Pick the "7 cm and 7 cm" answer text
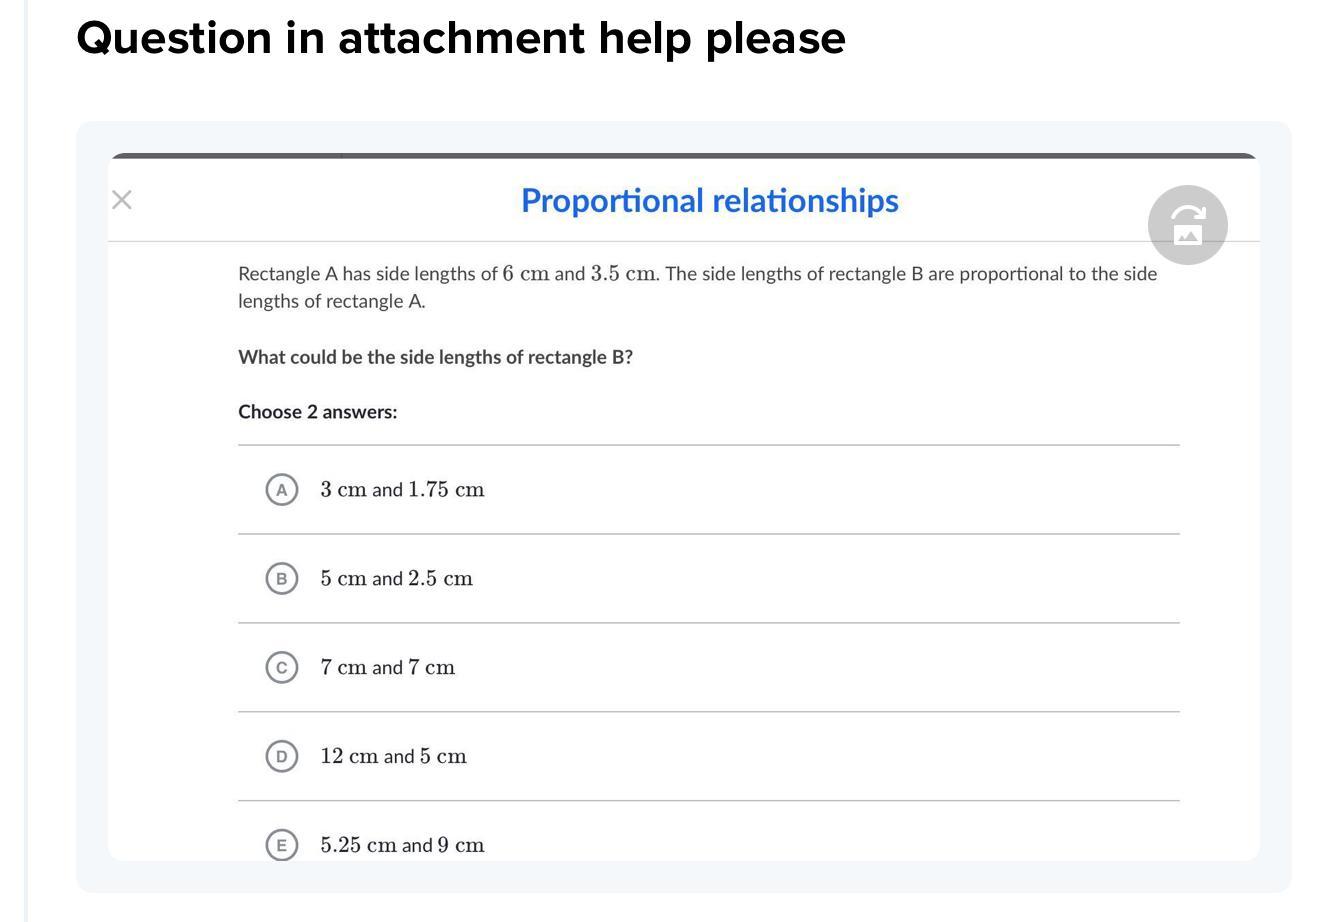This screenshot has width=1319, height=922. coord(387,668)
